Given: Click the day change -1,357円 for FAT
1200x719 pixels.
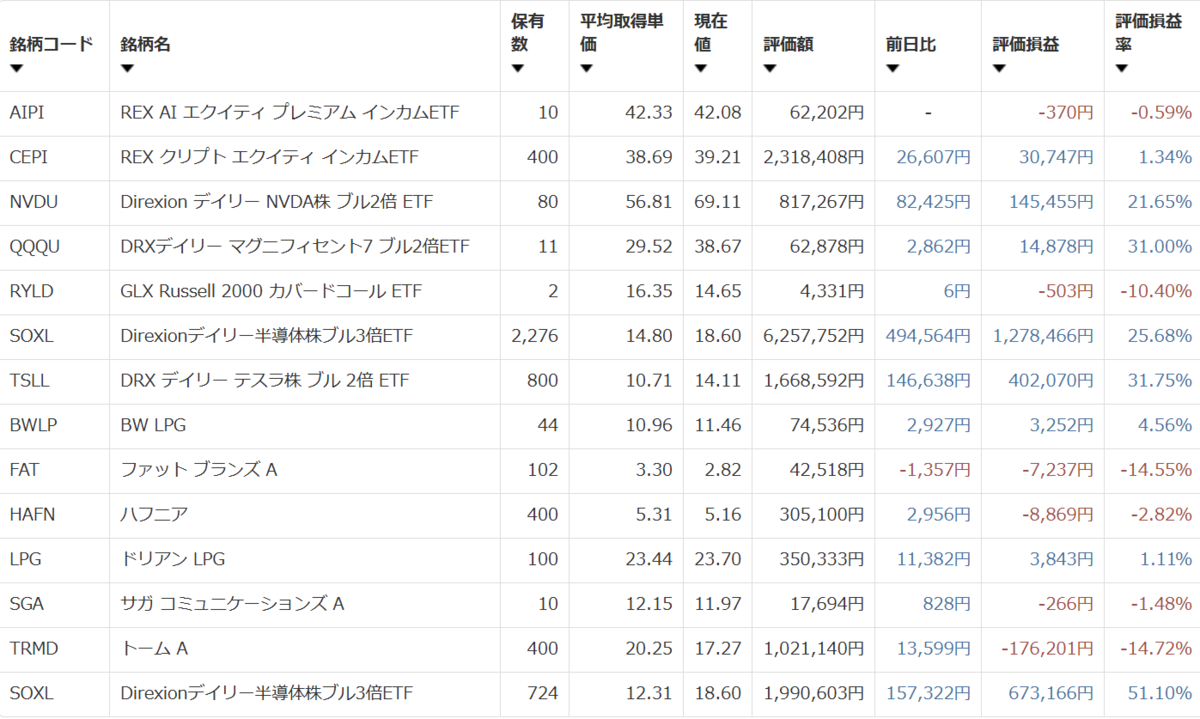Looking at the screenshot, I should click(935, 470).
